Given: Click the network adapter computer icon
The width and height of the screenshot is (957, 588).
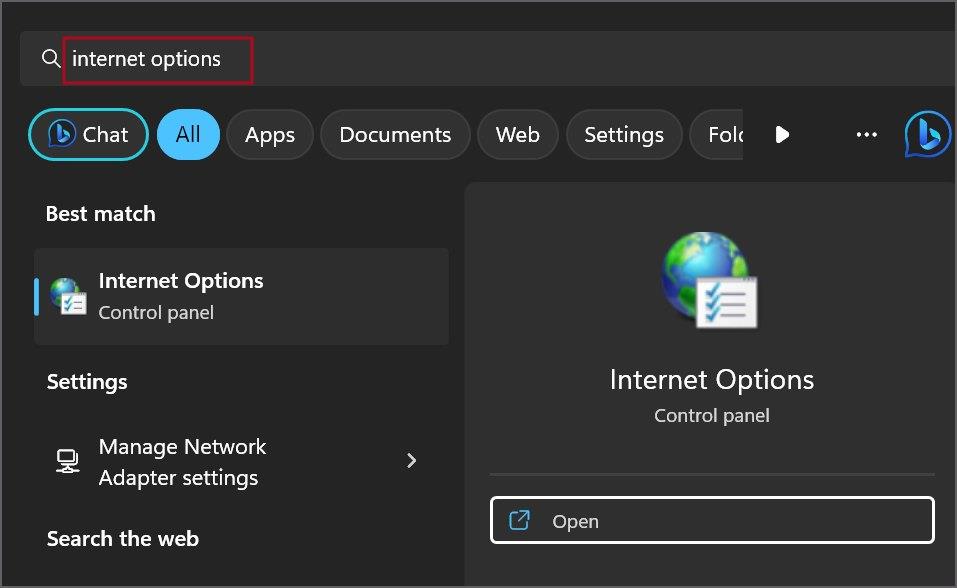Looking at the screenshot, I should [x=67, y=461].
